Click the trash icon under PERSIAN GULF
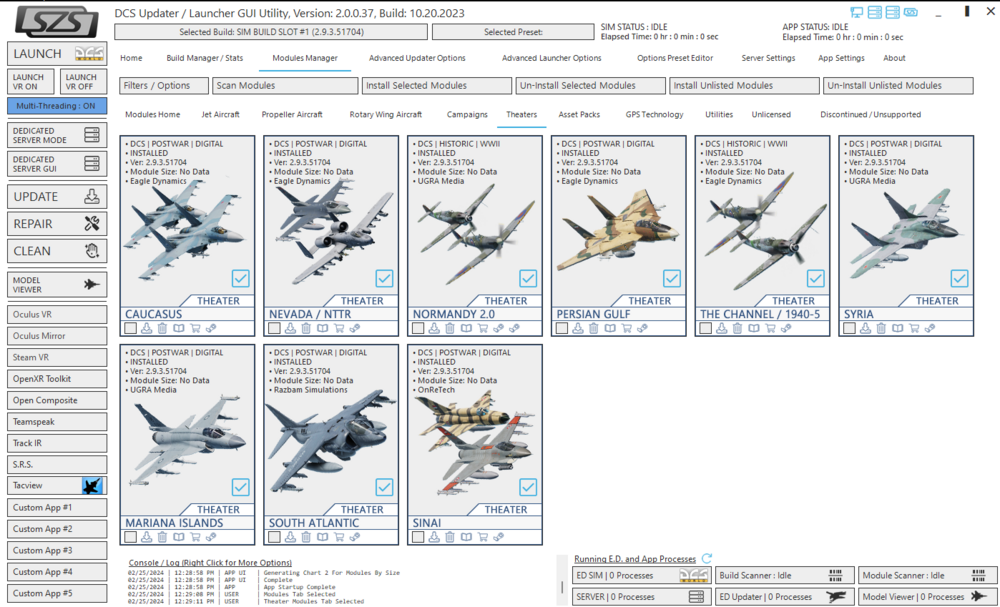The width and height of the screenshot is (1000, 607). 594,328
